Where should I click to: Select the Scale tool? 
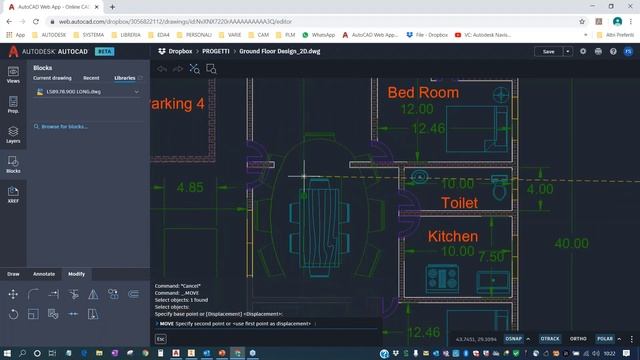pyautogui.click(x=33, y=314)
